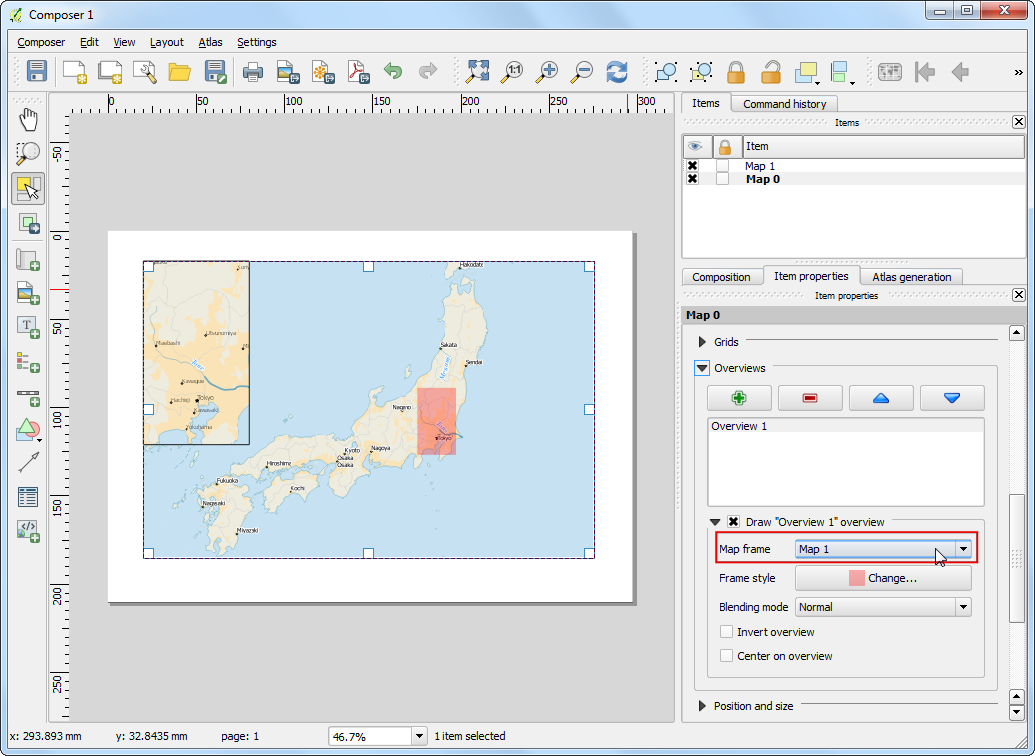Export the composition as SVG
The height and width of the screenshot is (756, 1035).
323,71
